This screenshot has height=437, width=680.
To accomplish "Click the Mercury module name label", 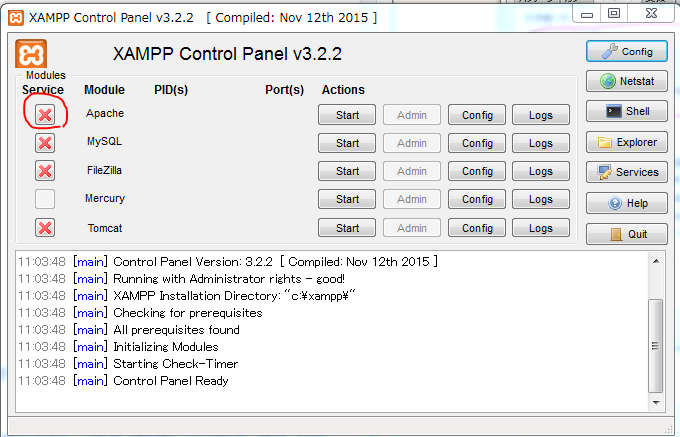I will (105, 199).
